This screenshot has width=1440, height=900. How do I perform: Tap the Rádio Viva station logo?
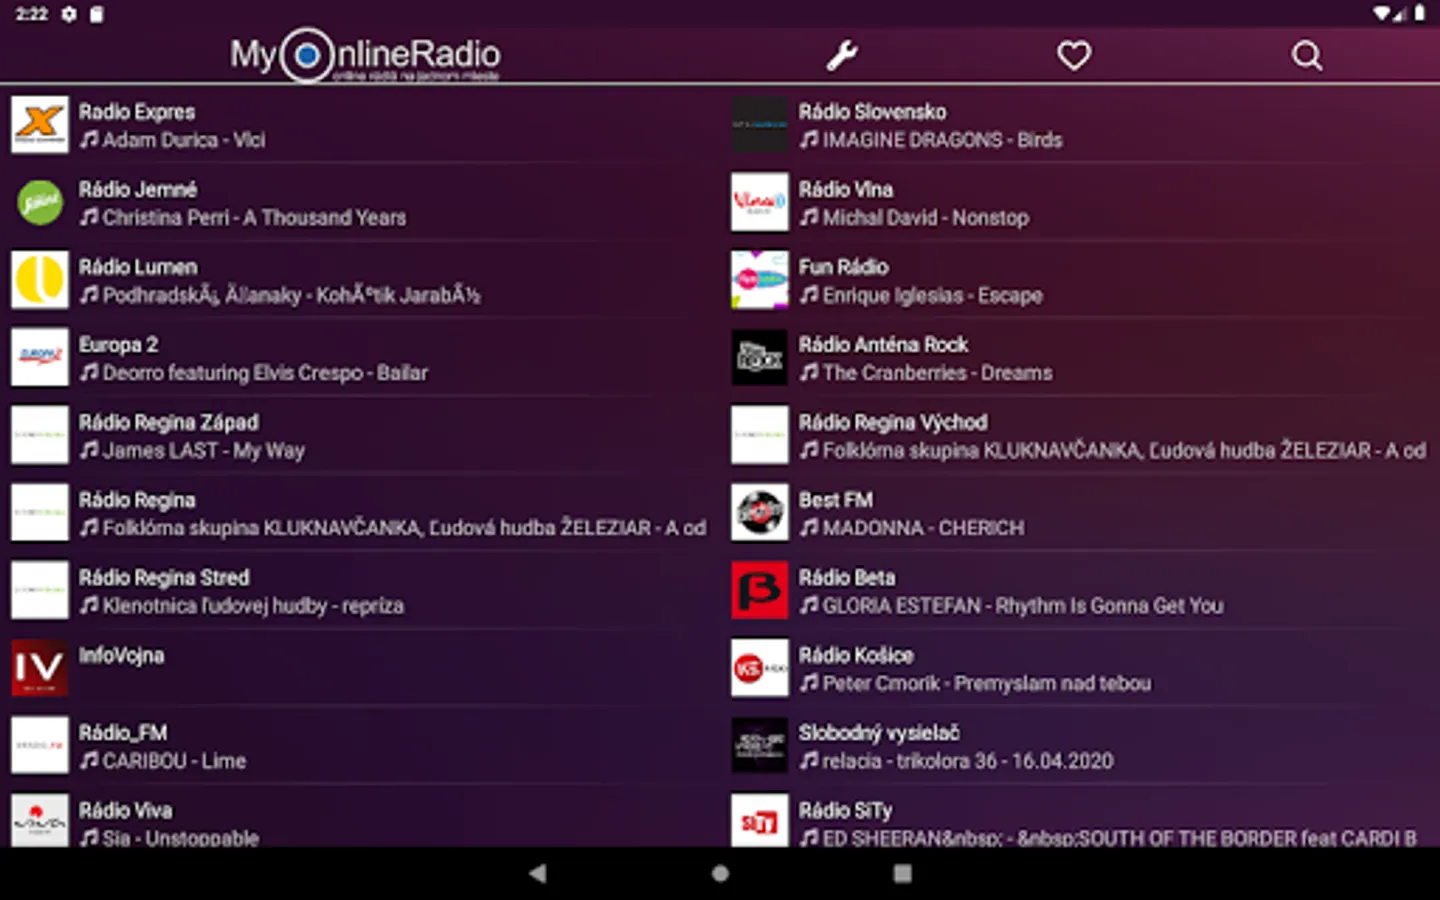tap(40, 821)
